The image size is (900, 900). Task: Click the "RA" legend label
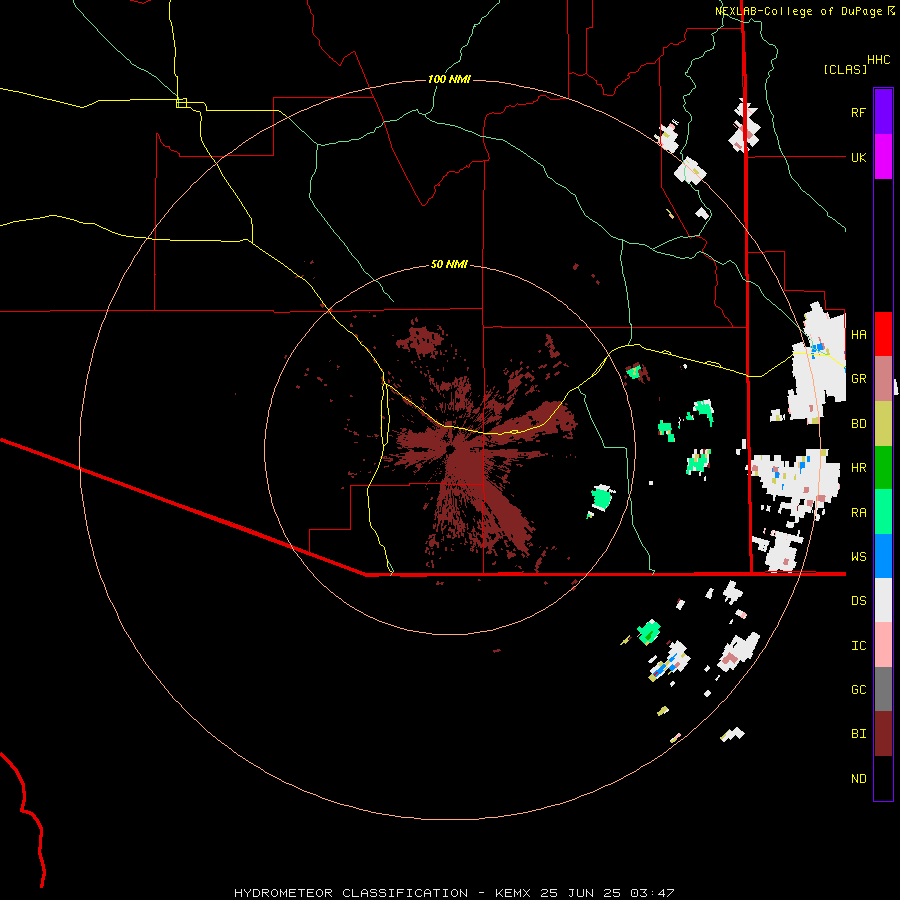click(x=858, y=513)
